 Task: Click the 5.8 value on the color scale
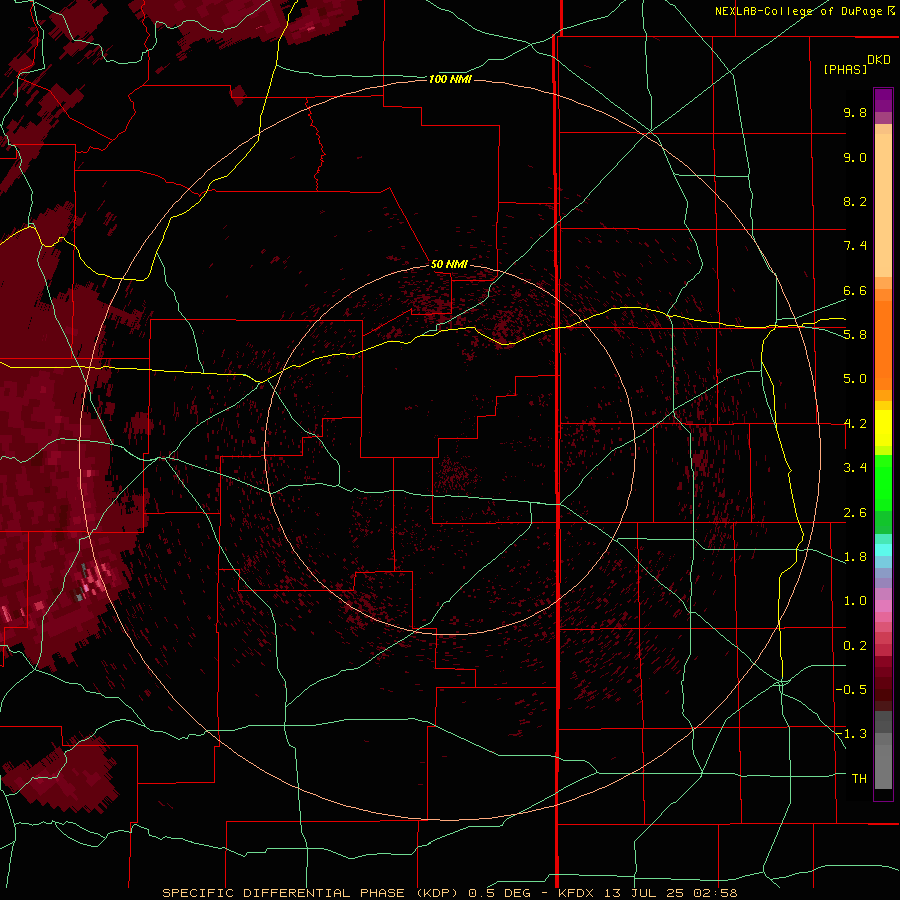click(855, 334)
